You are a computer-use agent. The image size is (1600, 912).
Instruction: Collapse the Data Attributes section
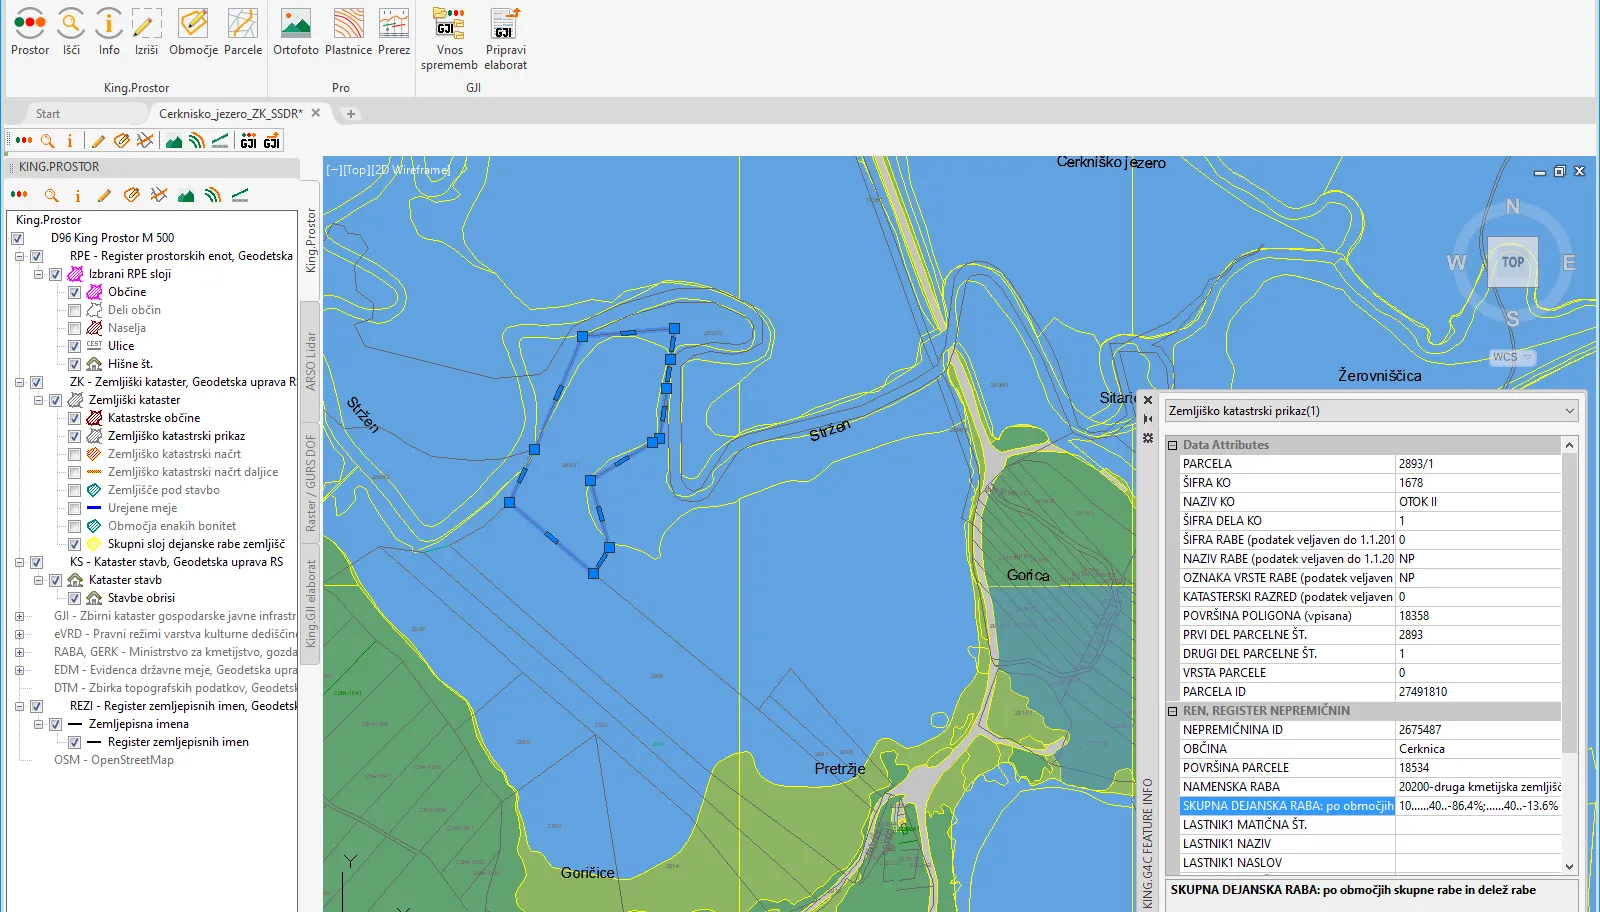pos(1172,445)
